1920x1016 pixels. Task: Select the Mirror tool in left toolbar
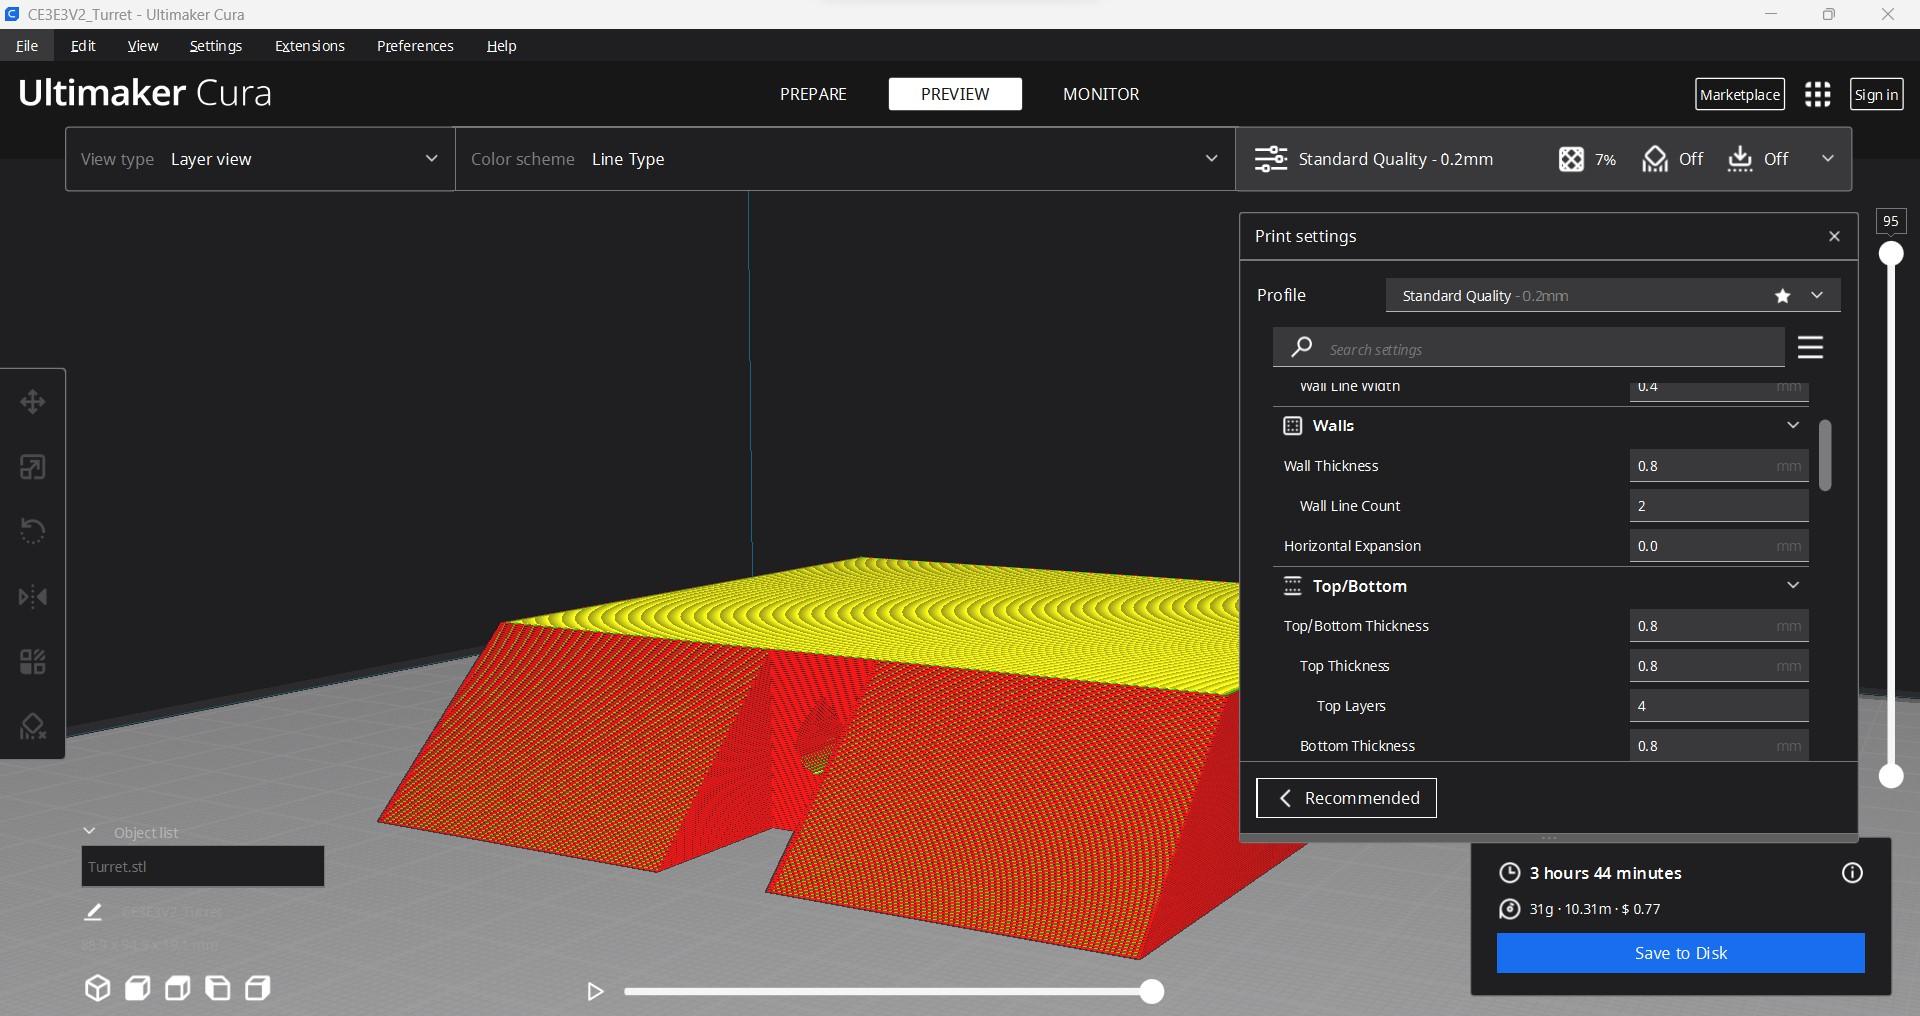(x=32, y=597)
